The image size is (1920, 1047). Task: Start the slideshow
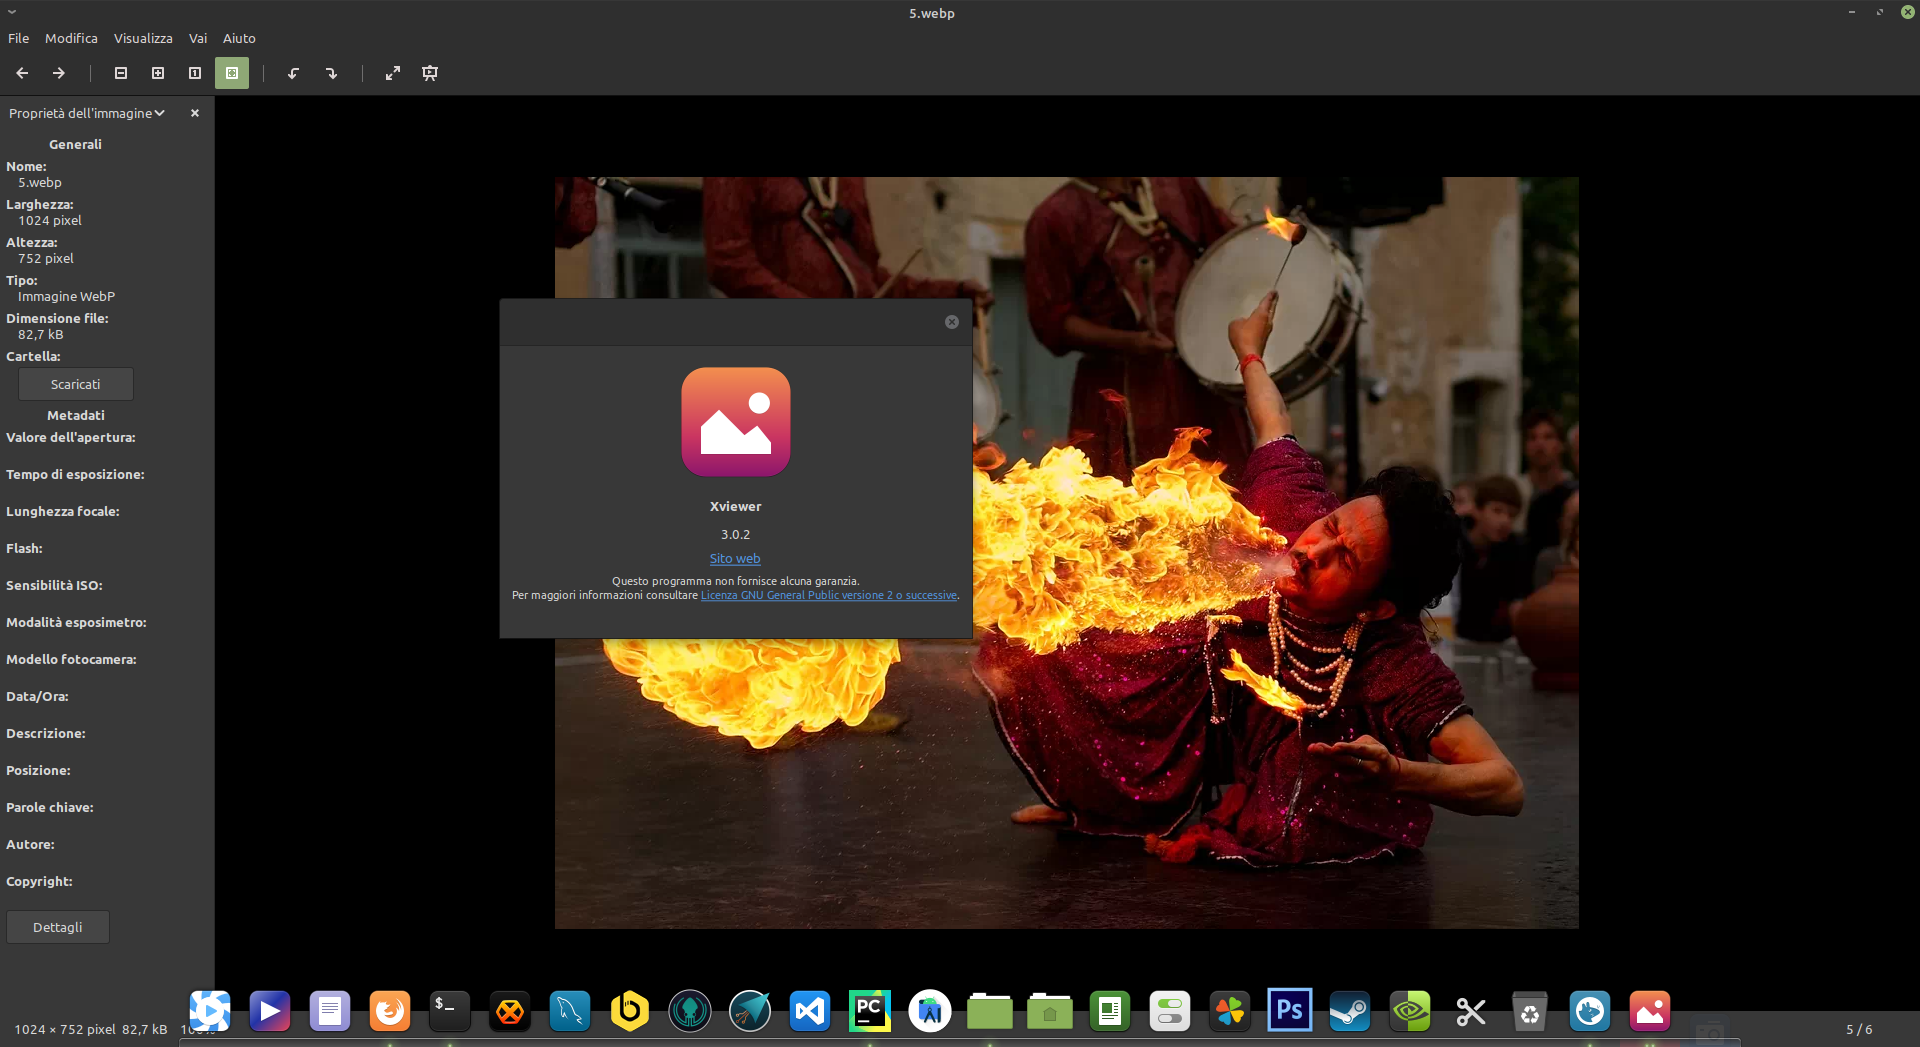pos(430,73)
